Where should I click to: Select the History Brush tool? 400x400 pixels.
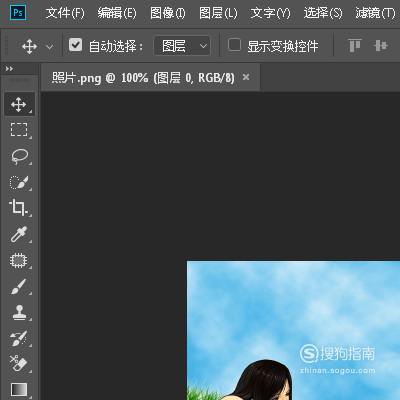[19, 338]
